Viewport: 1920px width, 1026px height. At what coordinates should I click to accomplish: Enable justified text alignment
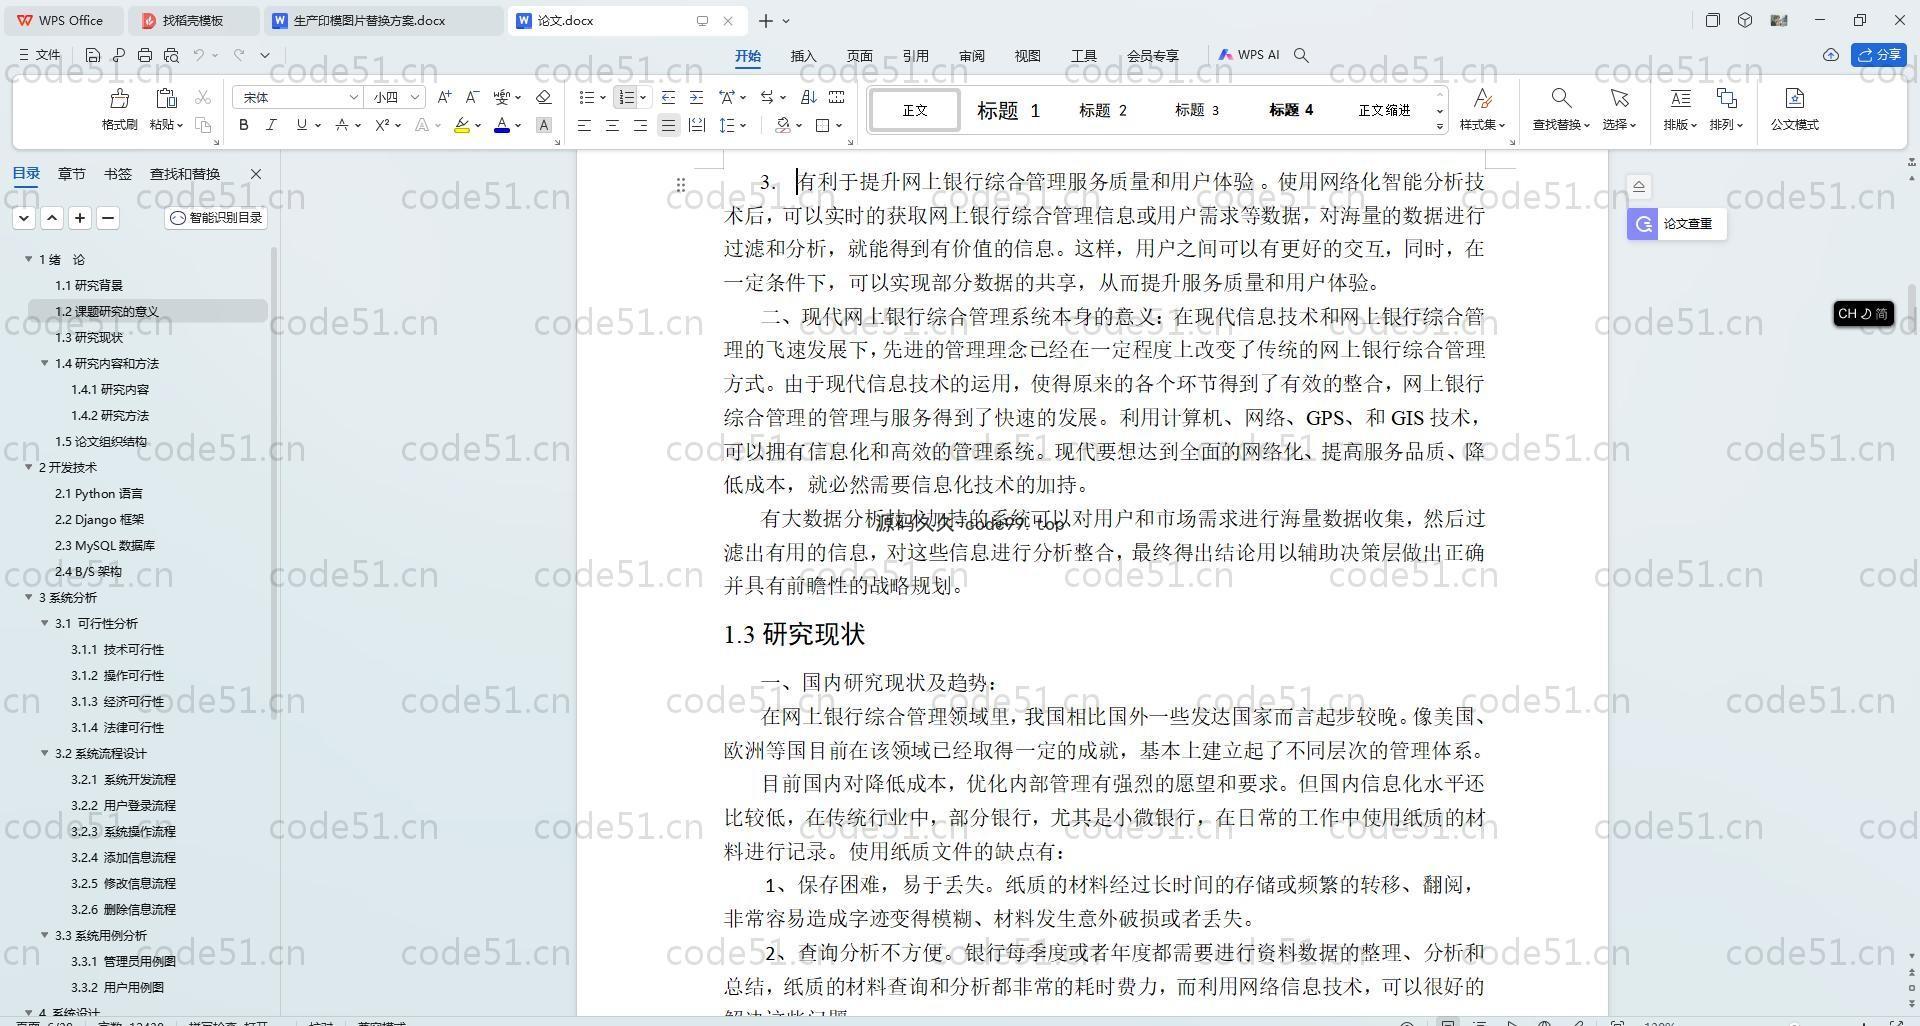pyautogui.click(x=668, y=125)
